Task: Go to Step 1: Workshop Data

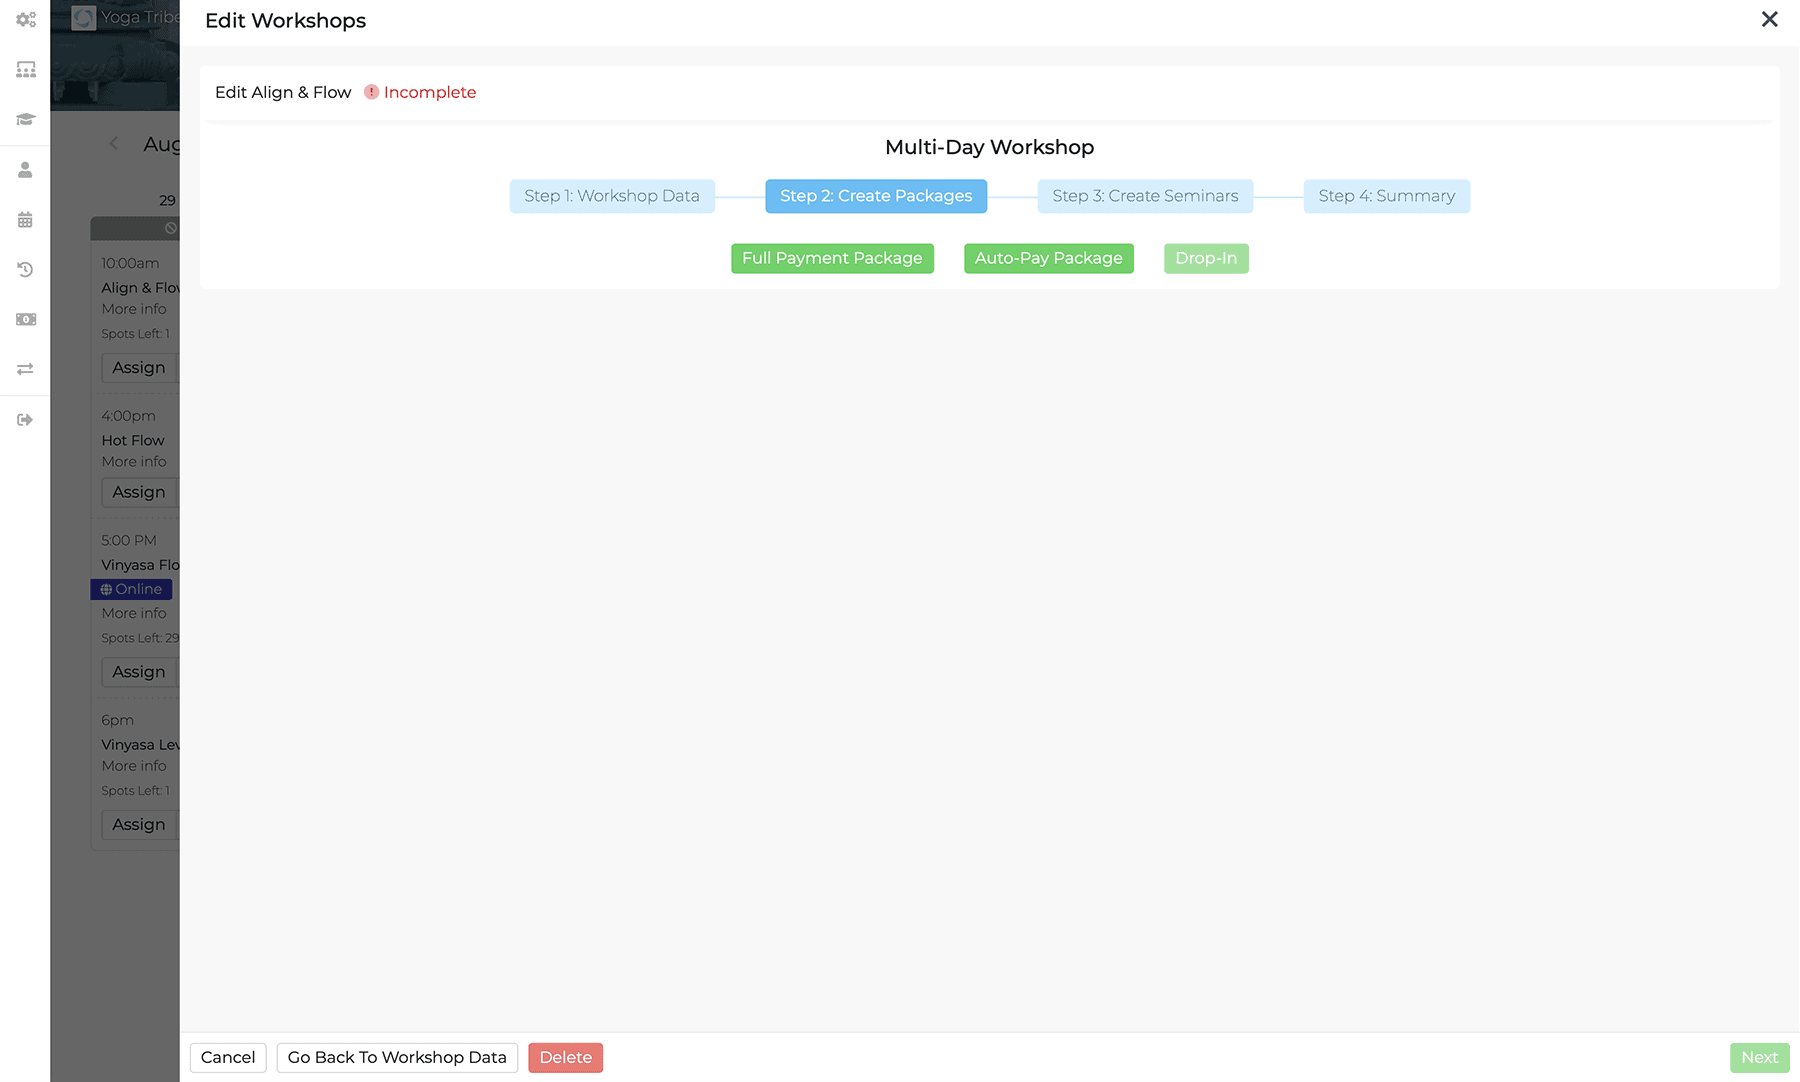Action: [612, 196]
